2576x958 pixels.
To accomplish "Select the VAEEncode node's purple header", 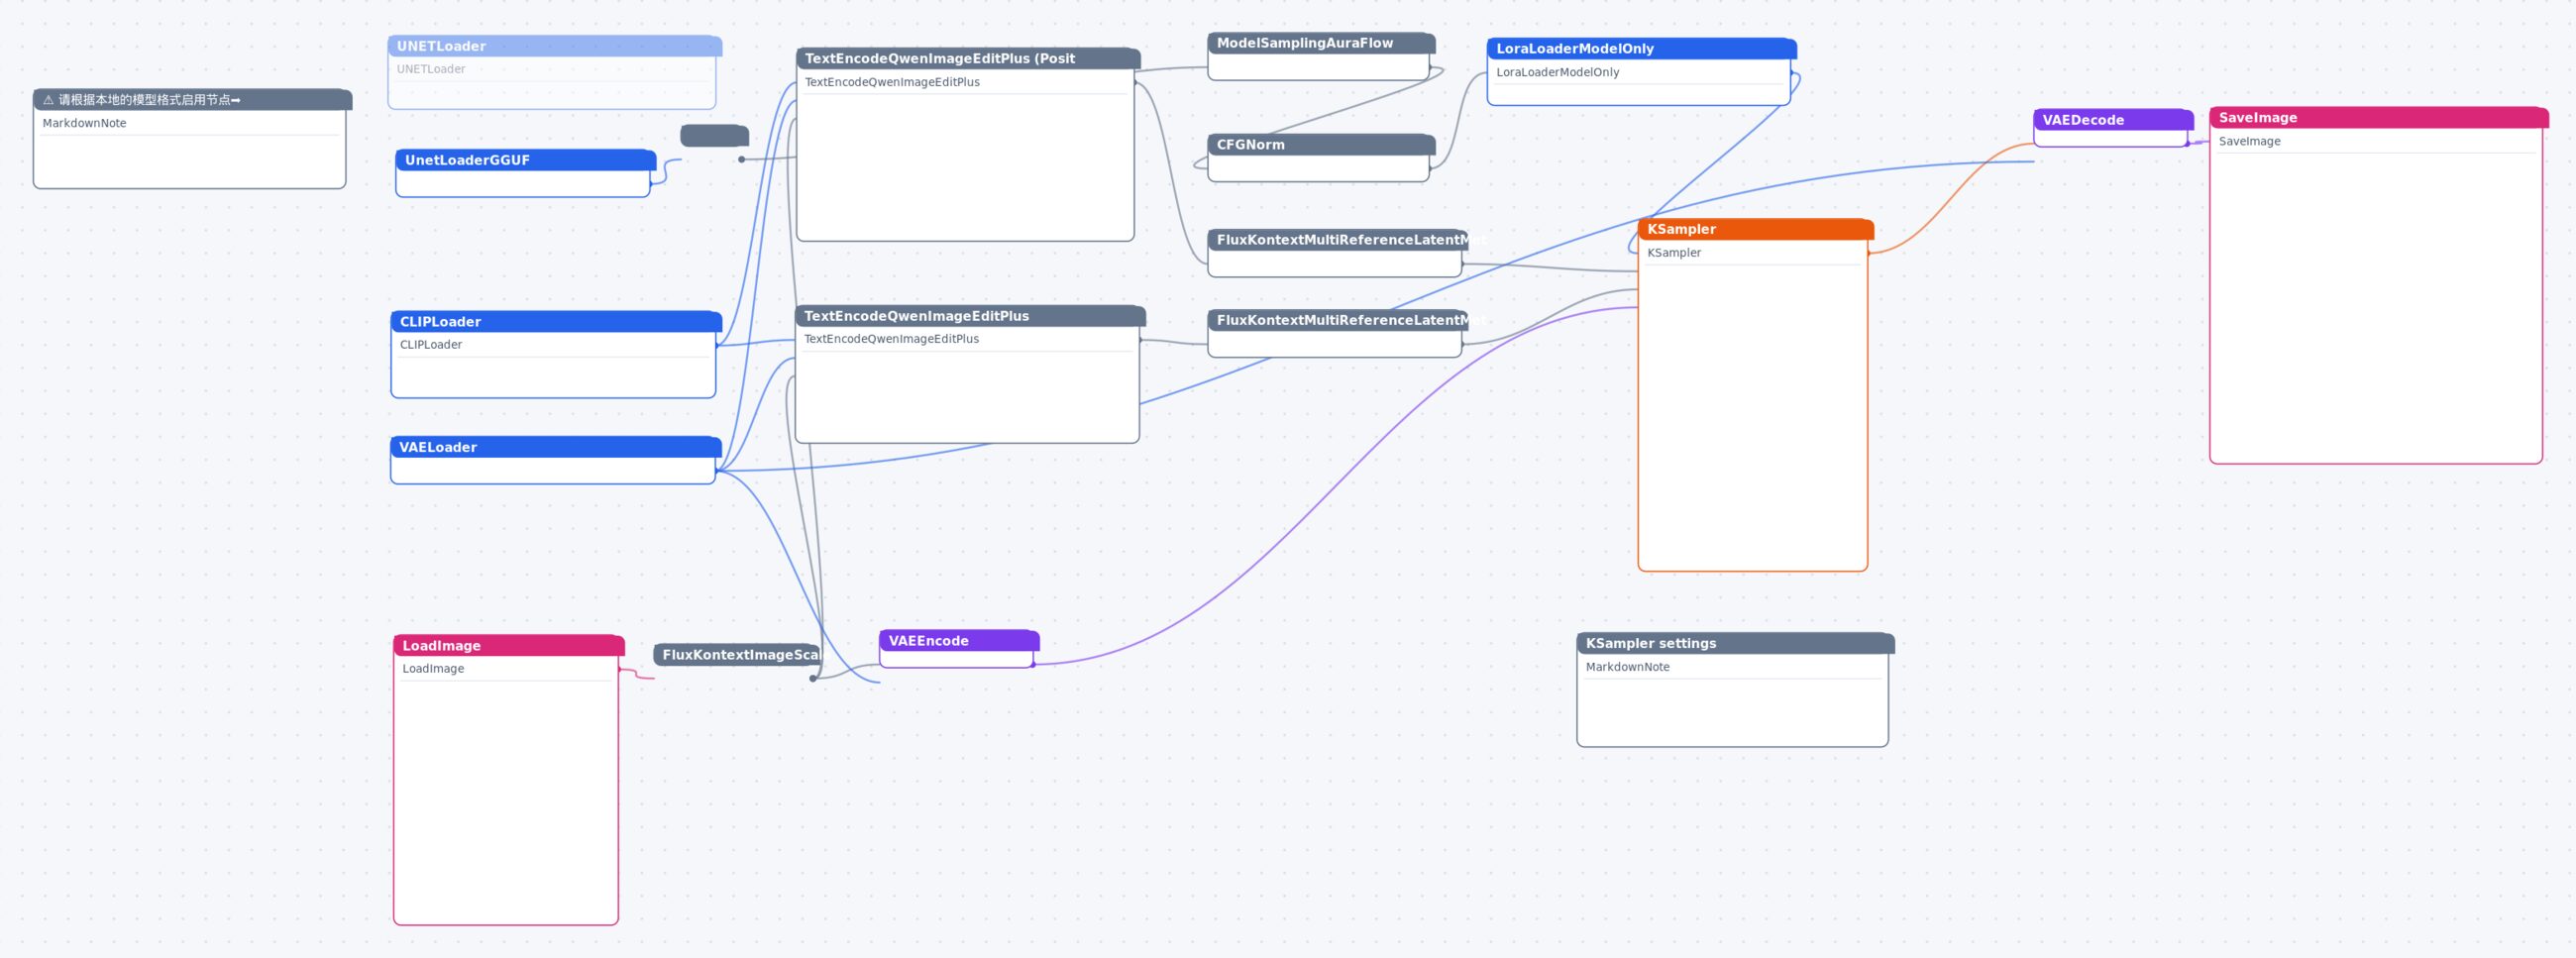I will [x=959, y=640].
